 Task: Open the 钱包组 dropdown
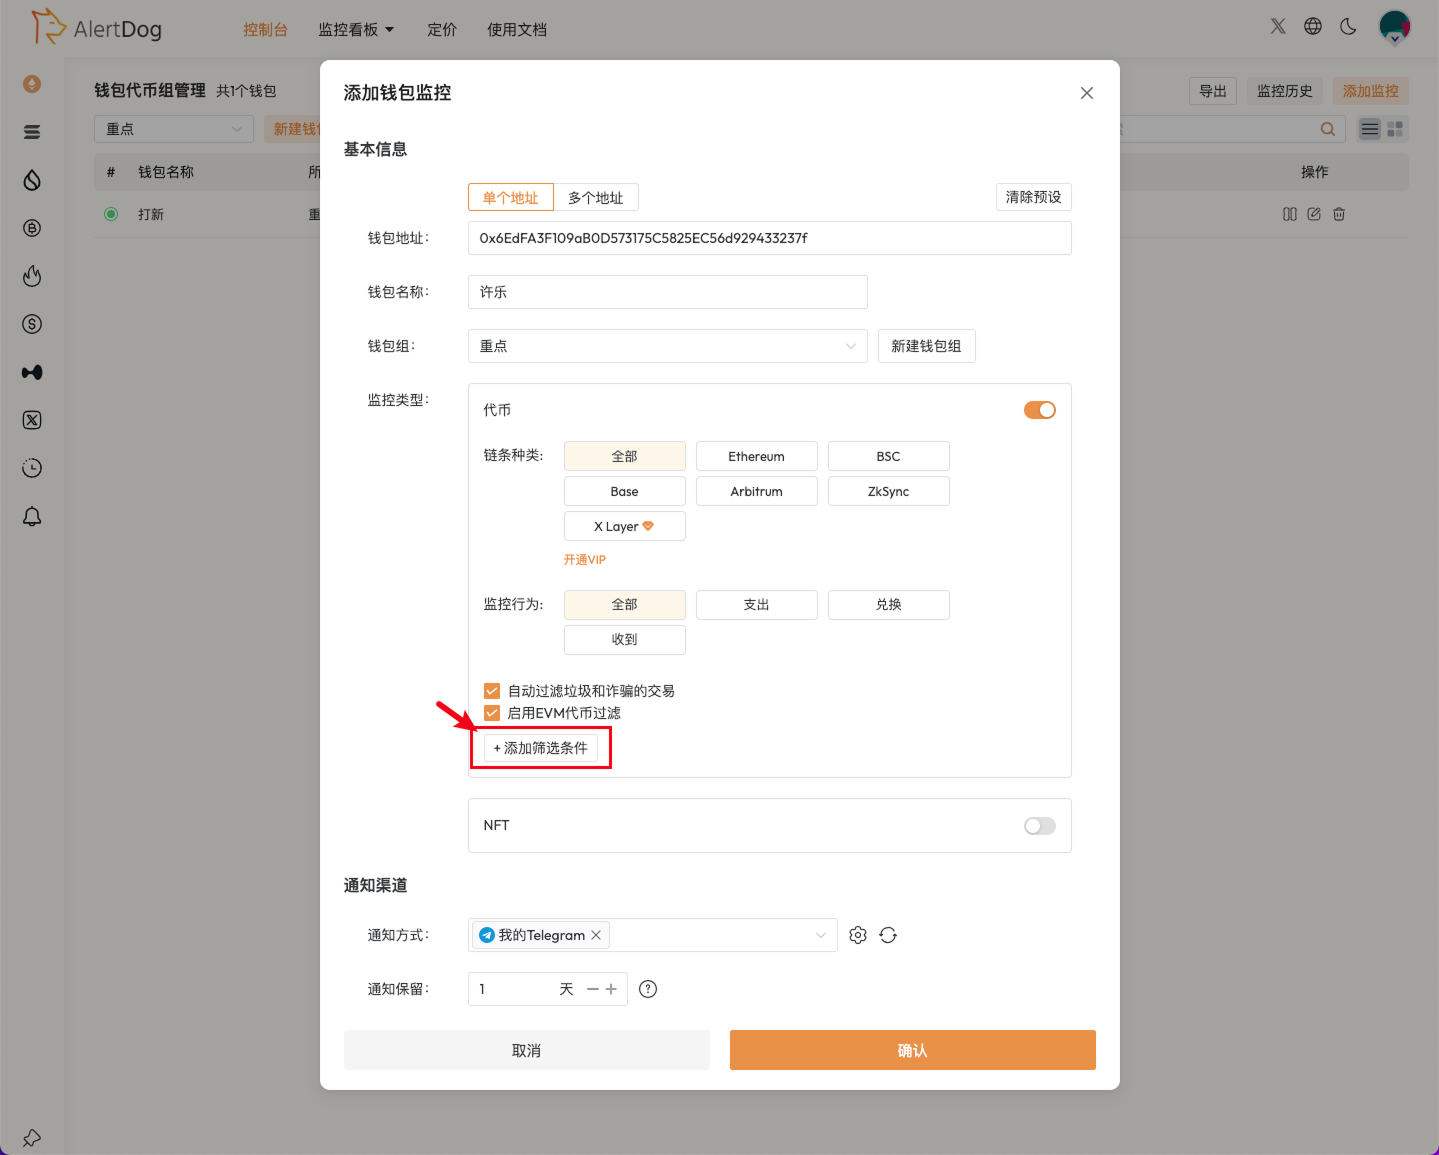(667, 345)
